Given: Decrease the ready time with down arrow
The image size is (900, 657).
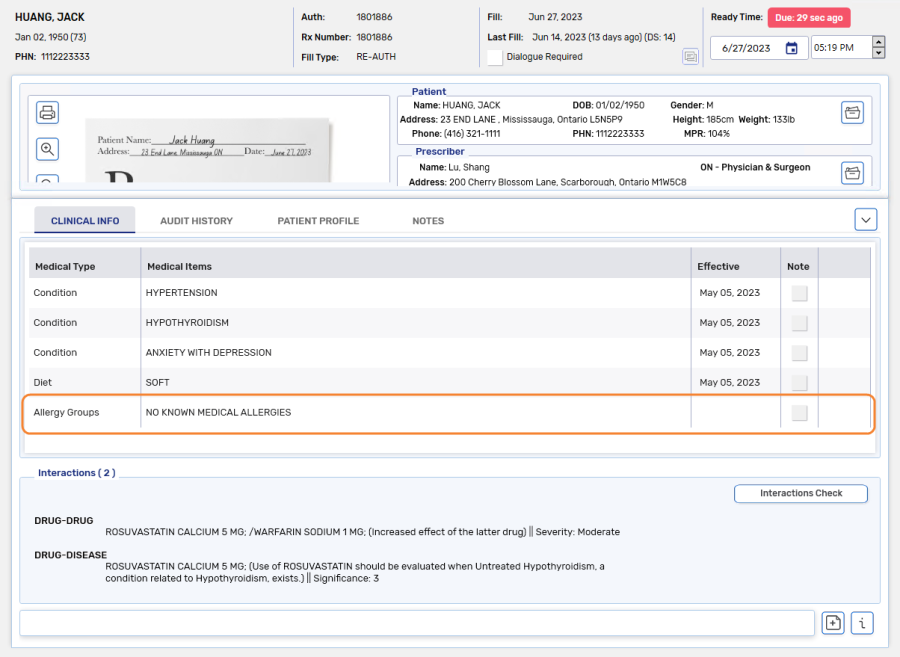Looking at the screenshot, I should click(x=878, y=53).
